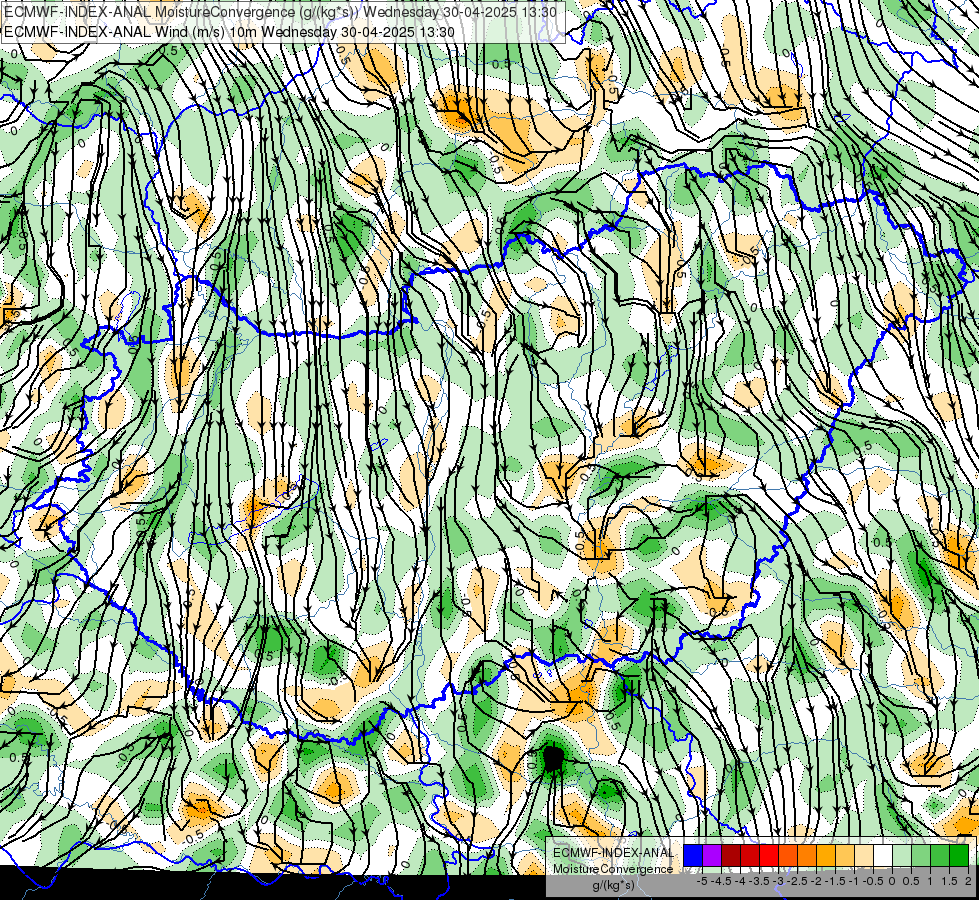The width and height of the screenshot is (979, 900).
Task: Click the blue legend swatch below -5
Action: point(693,856)
